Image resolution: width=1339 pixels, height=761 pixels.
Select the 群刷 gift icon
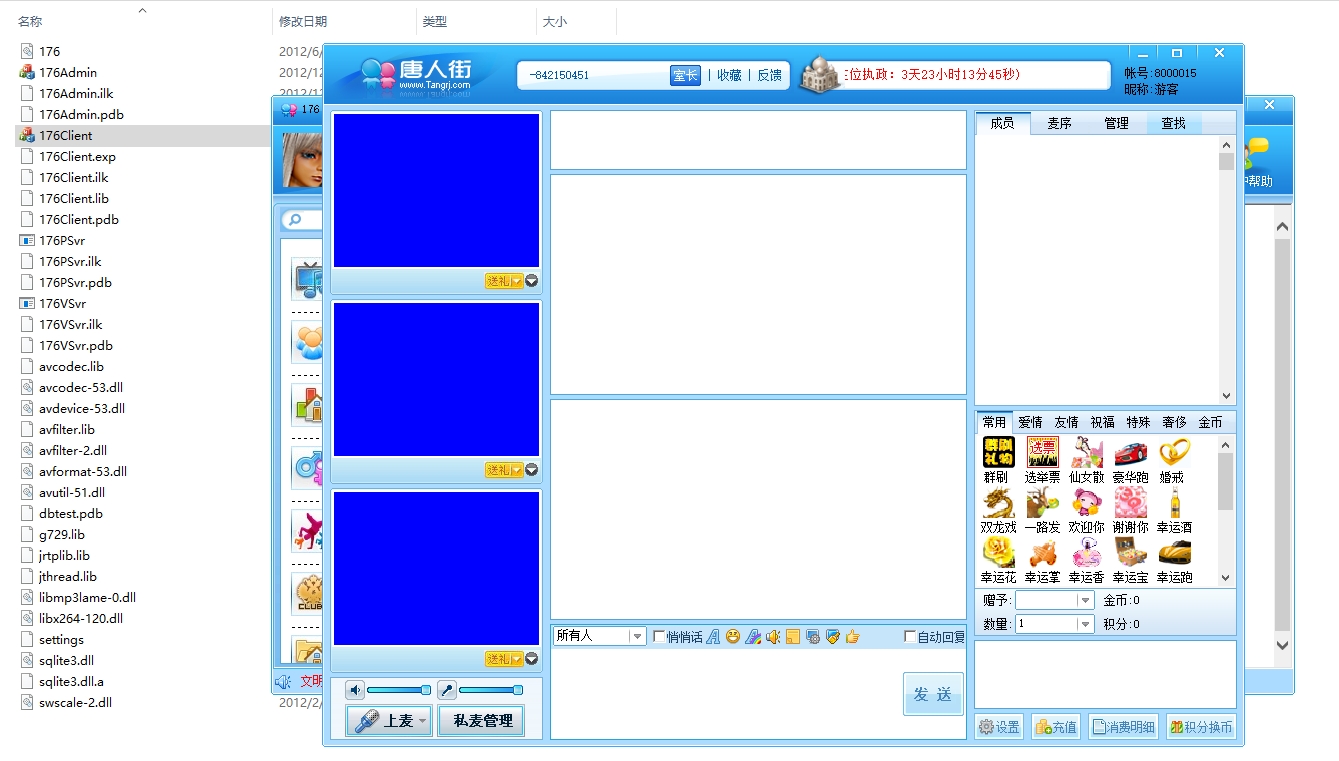(x=998, y=452)
